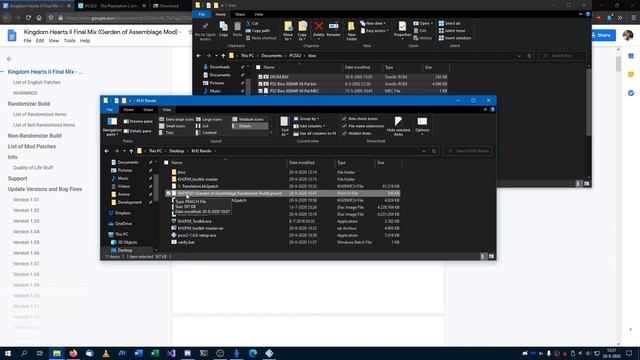Open Options dropdown in View ribbon
This screenshot has height=360, width=640.
(x=422, y=125)
